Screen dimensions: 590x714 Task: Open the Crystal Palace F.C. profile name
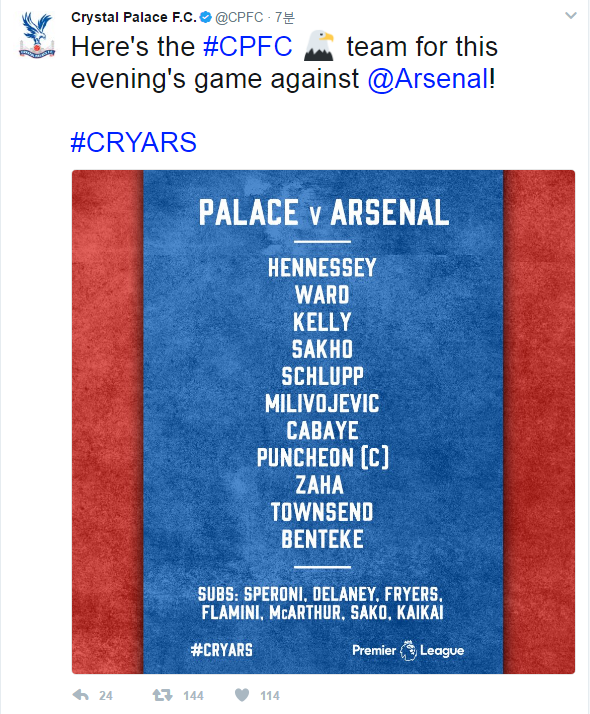click(x=134, y=17)
